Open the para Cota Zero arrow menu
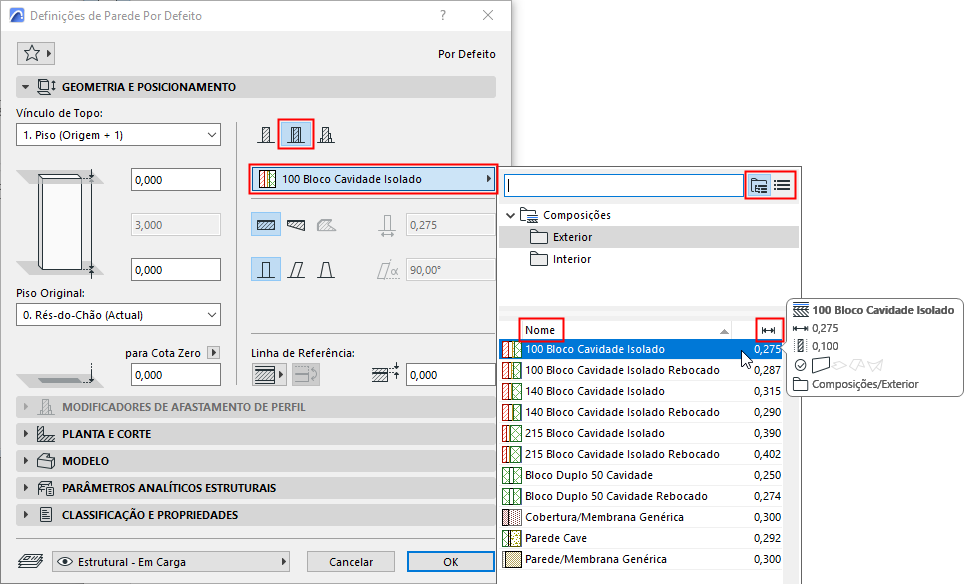 coord(213,353)
